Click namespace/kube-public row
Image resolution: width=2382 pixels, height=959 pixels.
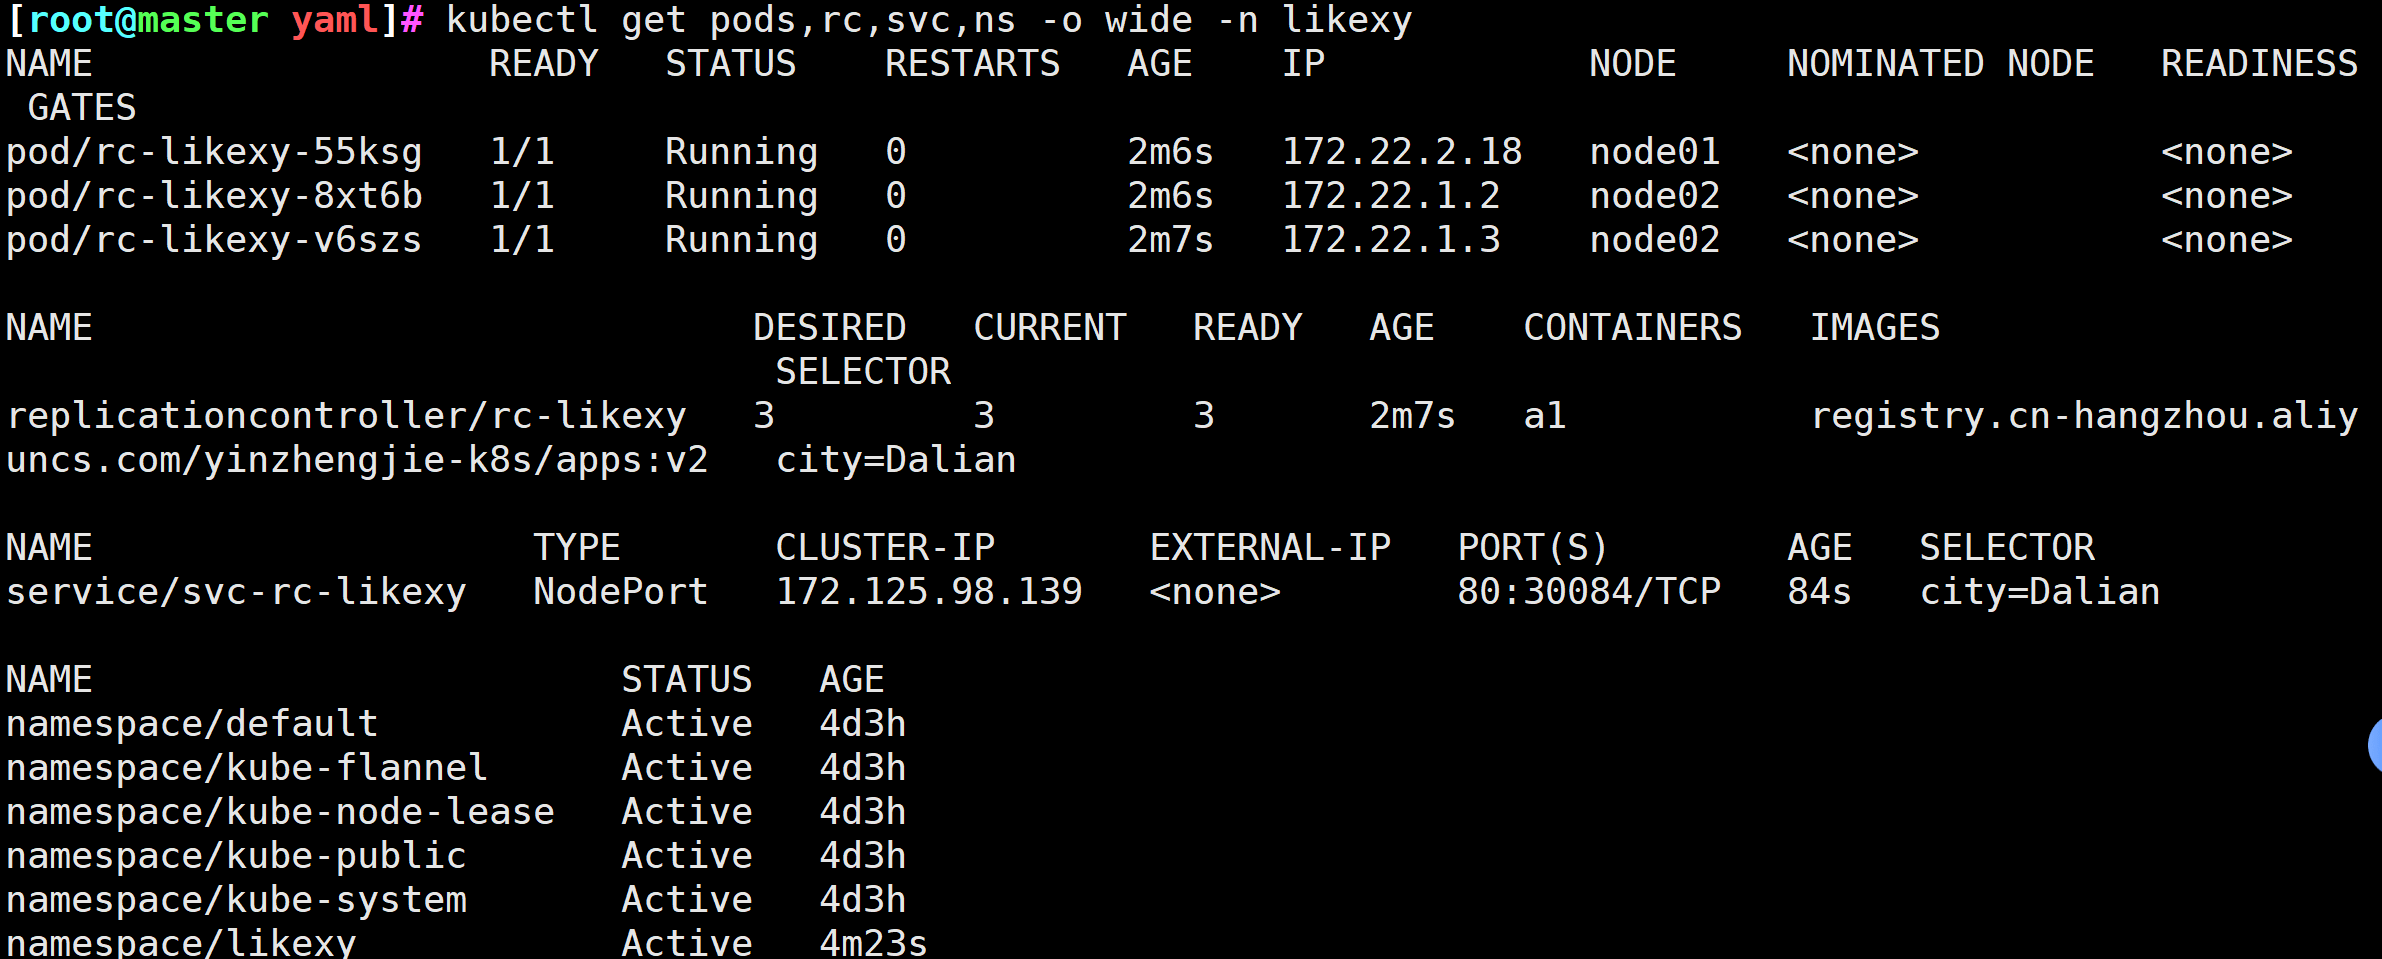[x=236, y=856]
